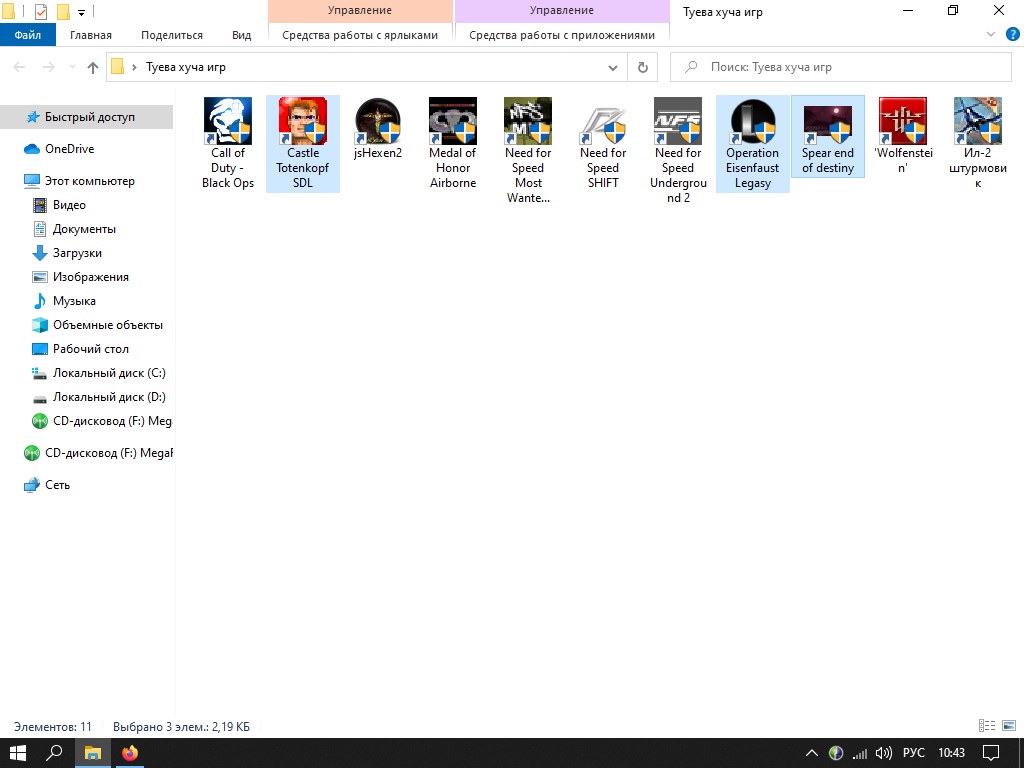Select the 'Wolfenstein' shortcut icon

coord(903,121)
